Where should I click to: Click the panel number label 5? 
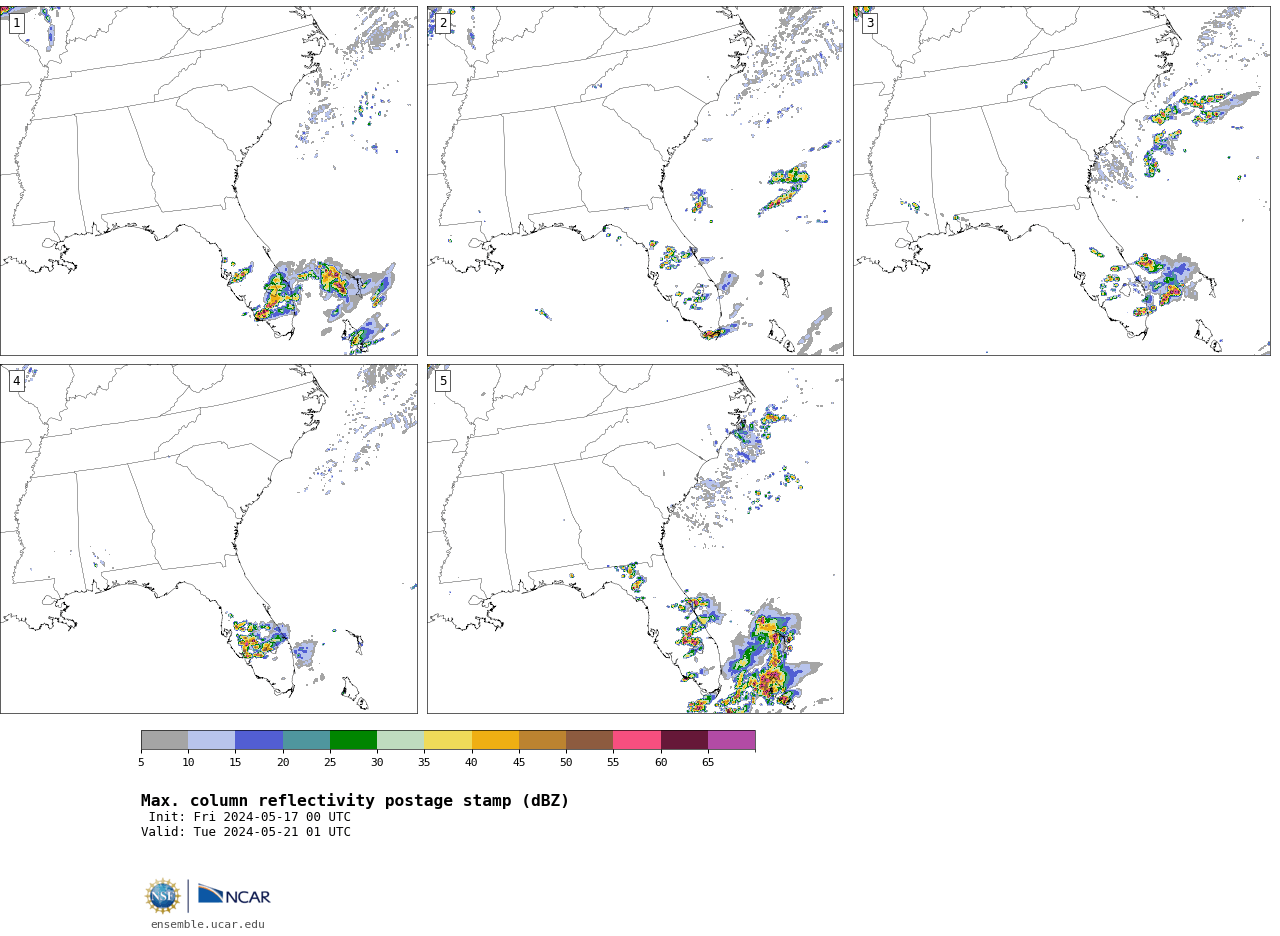443,381
